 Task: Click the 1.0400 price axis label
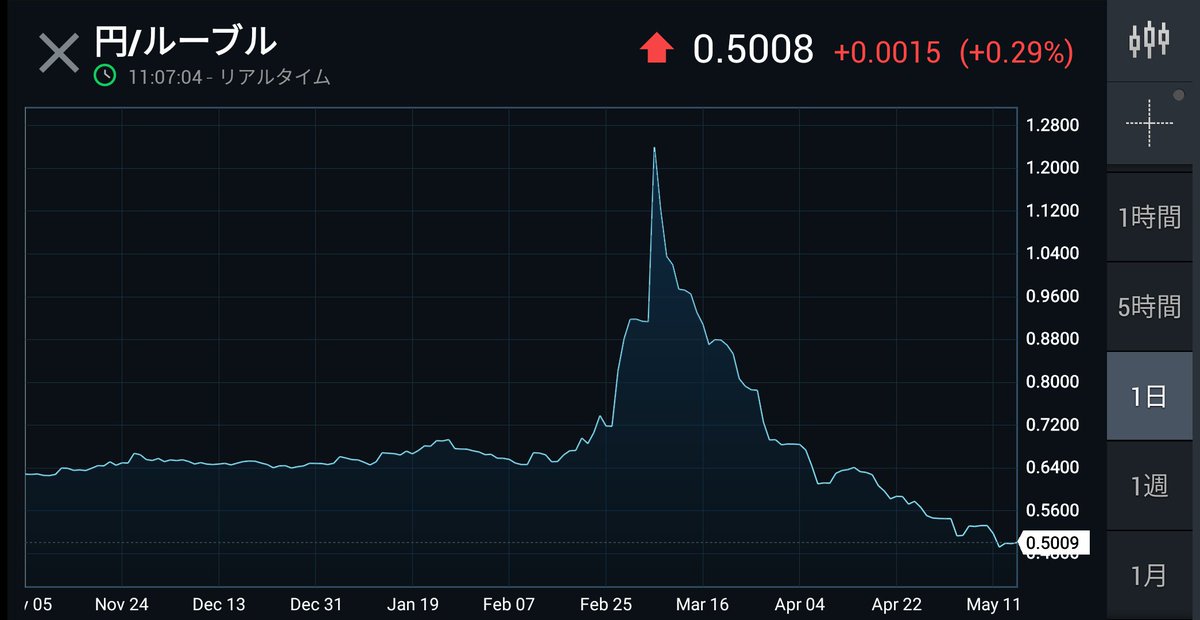[1052, 253]
